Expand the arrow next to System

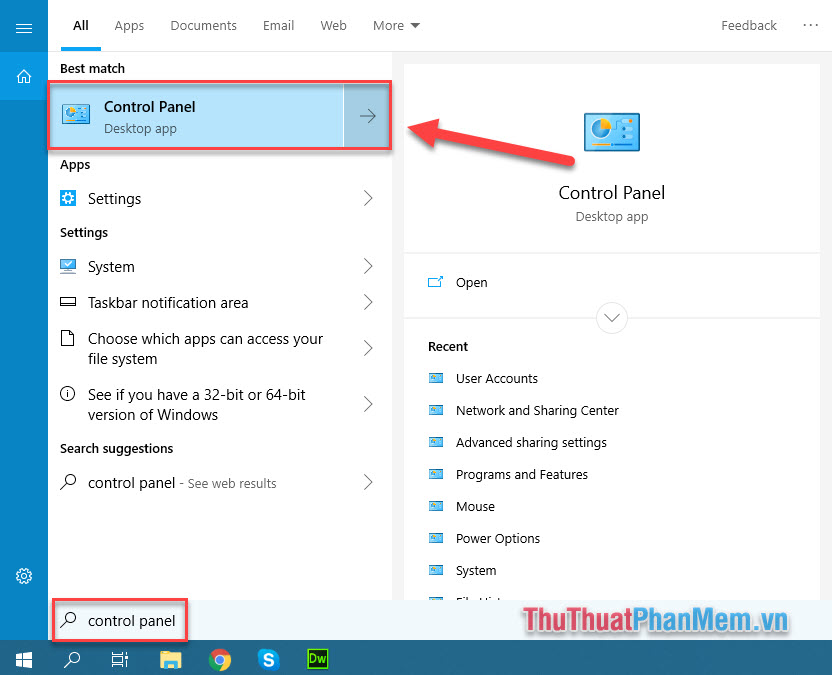367,267
